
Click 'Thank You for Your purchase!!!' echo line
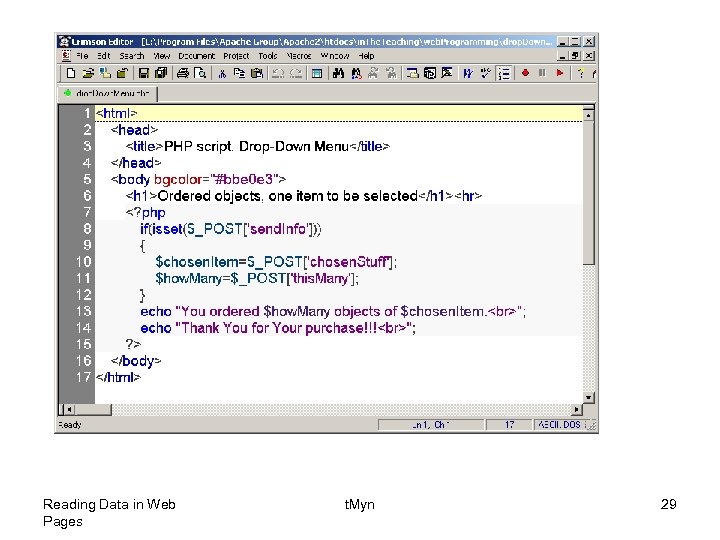click(x=278, y=328)
